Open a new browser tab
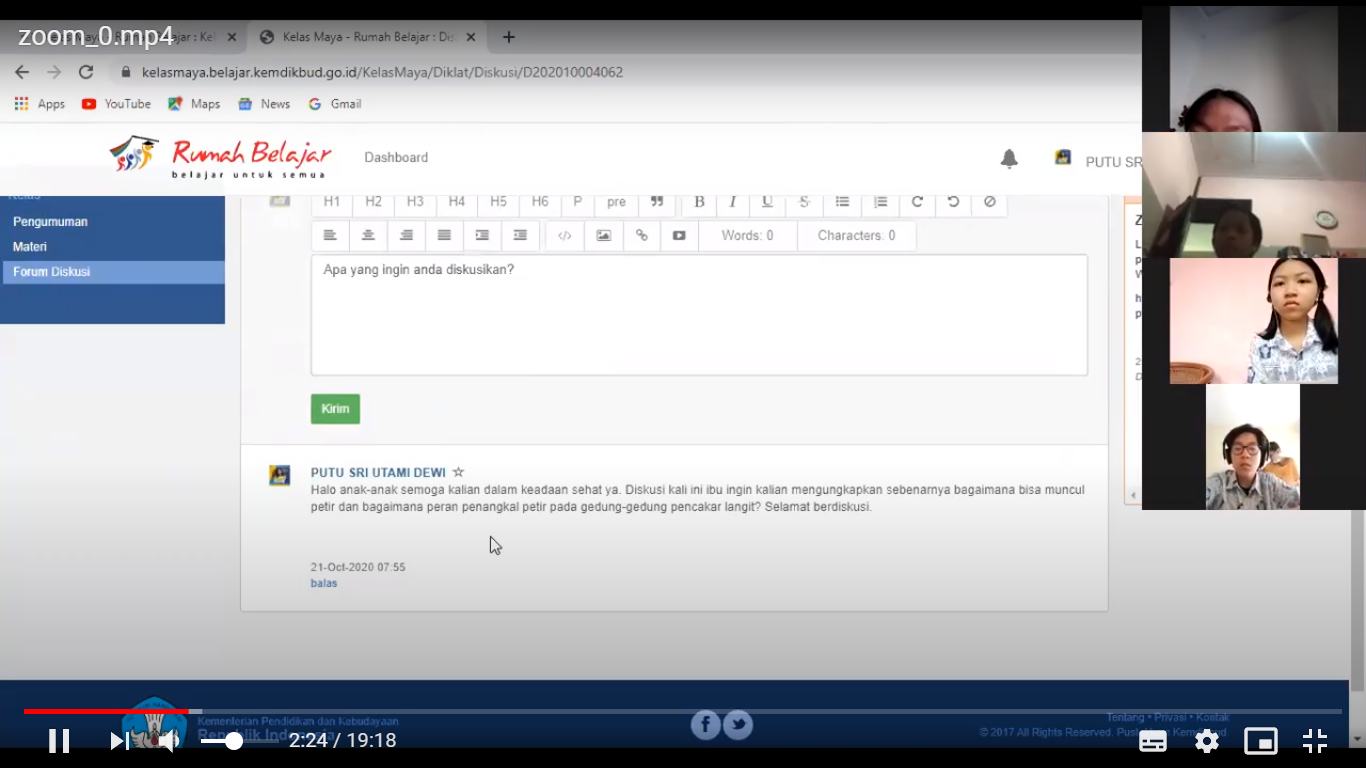The width and height of the screenshot is (1366, 768). 508,37
